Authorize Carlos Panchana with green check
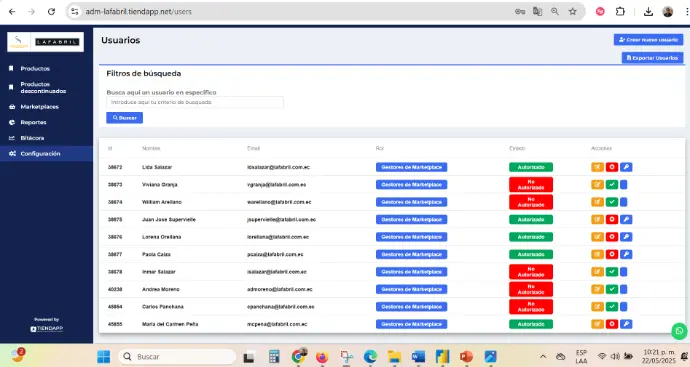This screenshot has height=367, width=690. click(612, 307)
